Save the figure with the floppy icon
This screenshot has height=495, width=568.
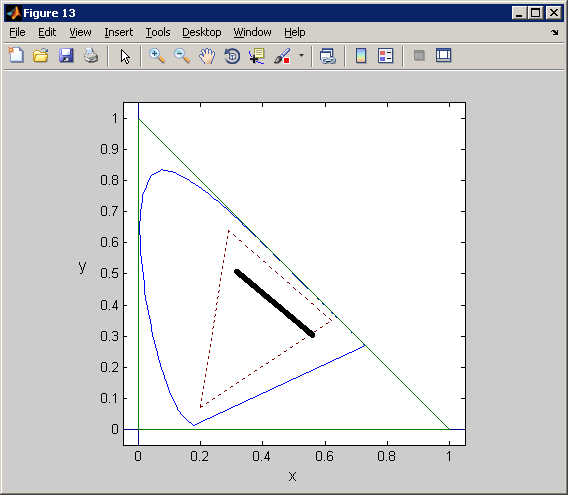(x=66, y=56)
